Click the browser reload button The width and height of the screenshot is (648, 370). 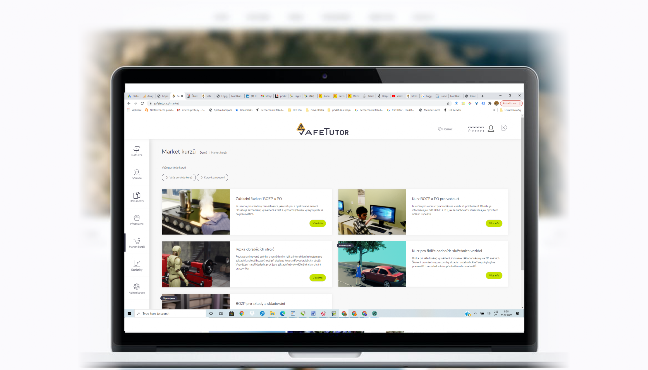(142, 103)
